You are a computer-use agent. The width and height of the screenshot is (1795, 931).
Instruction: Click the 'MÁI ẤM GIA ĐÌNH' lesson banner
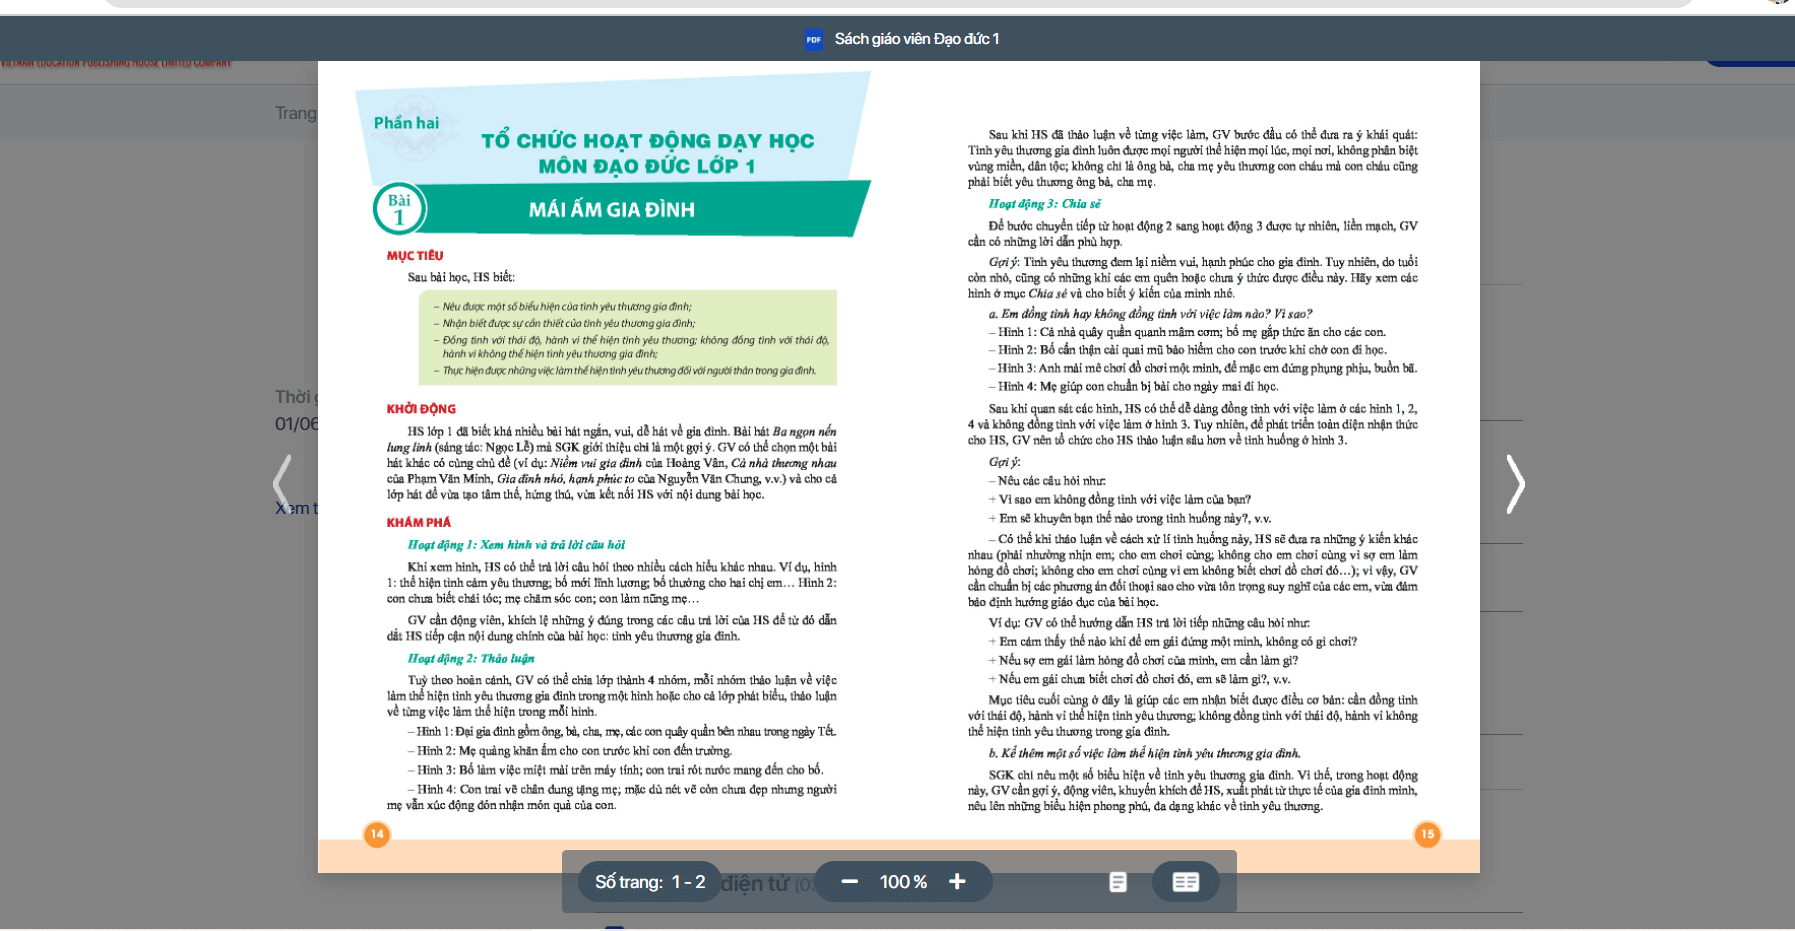tap(612, 209)
